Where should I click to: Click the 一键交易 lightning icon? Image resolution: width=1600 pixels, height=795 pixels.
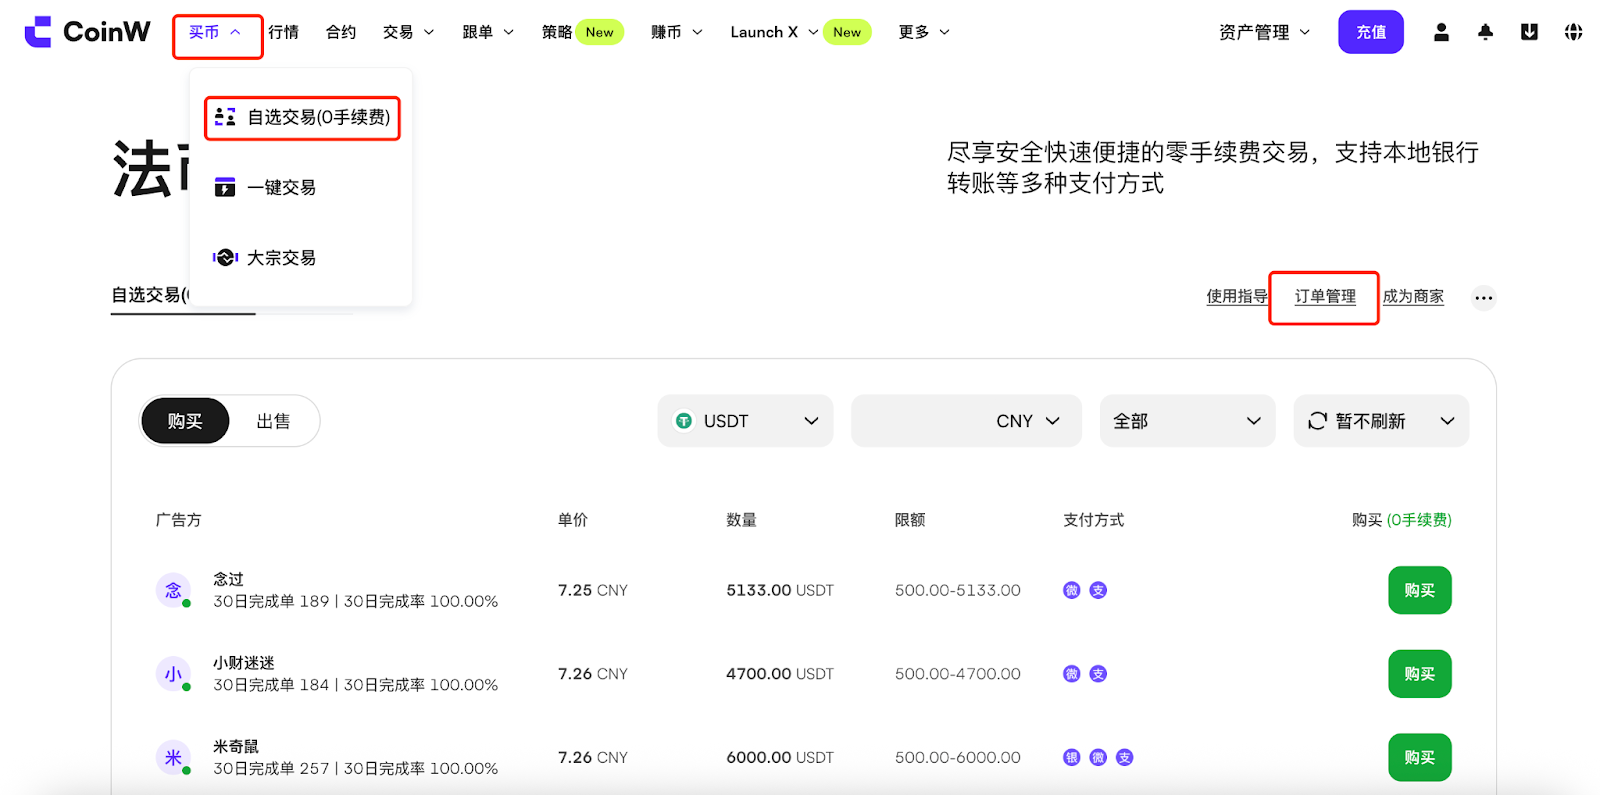pos(225,187)
